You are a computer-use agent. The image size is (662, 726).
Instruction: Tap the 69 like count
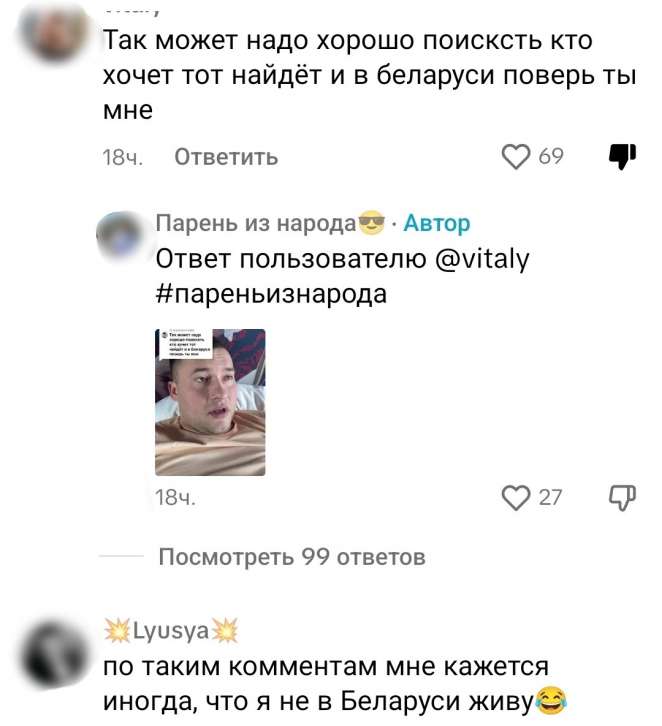pos(551,156)
